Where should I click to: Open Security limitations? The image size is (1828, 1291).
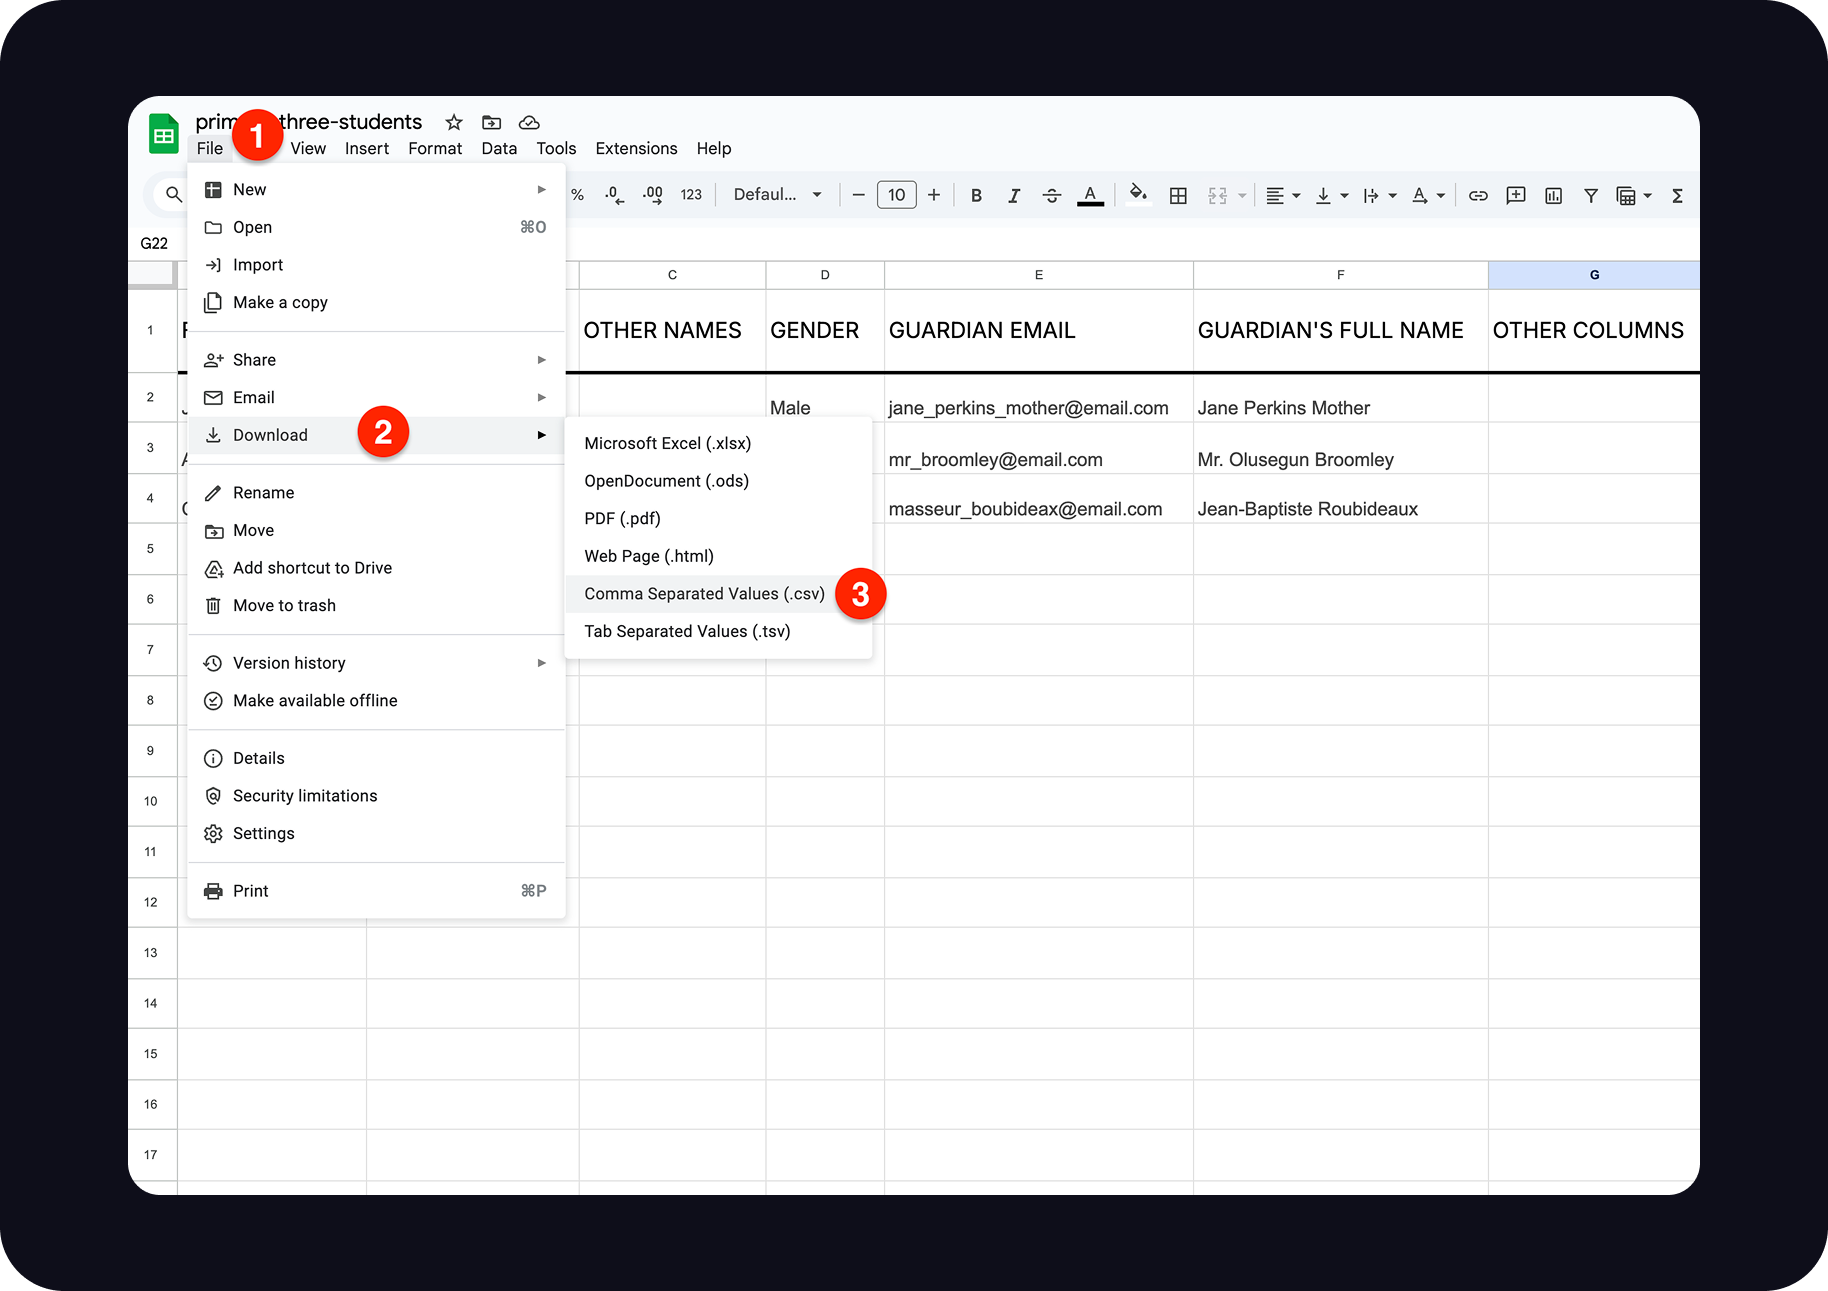(x=376, y=796)
